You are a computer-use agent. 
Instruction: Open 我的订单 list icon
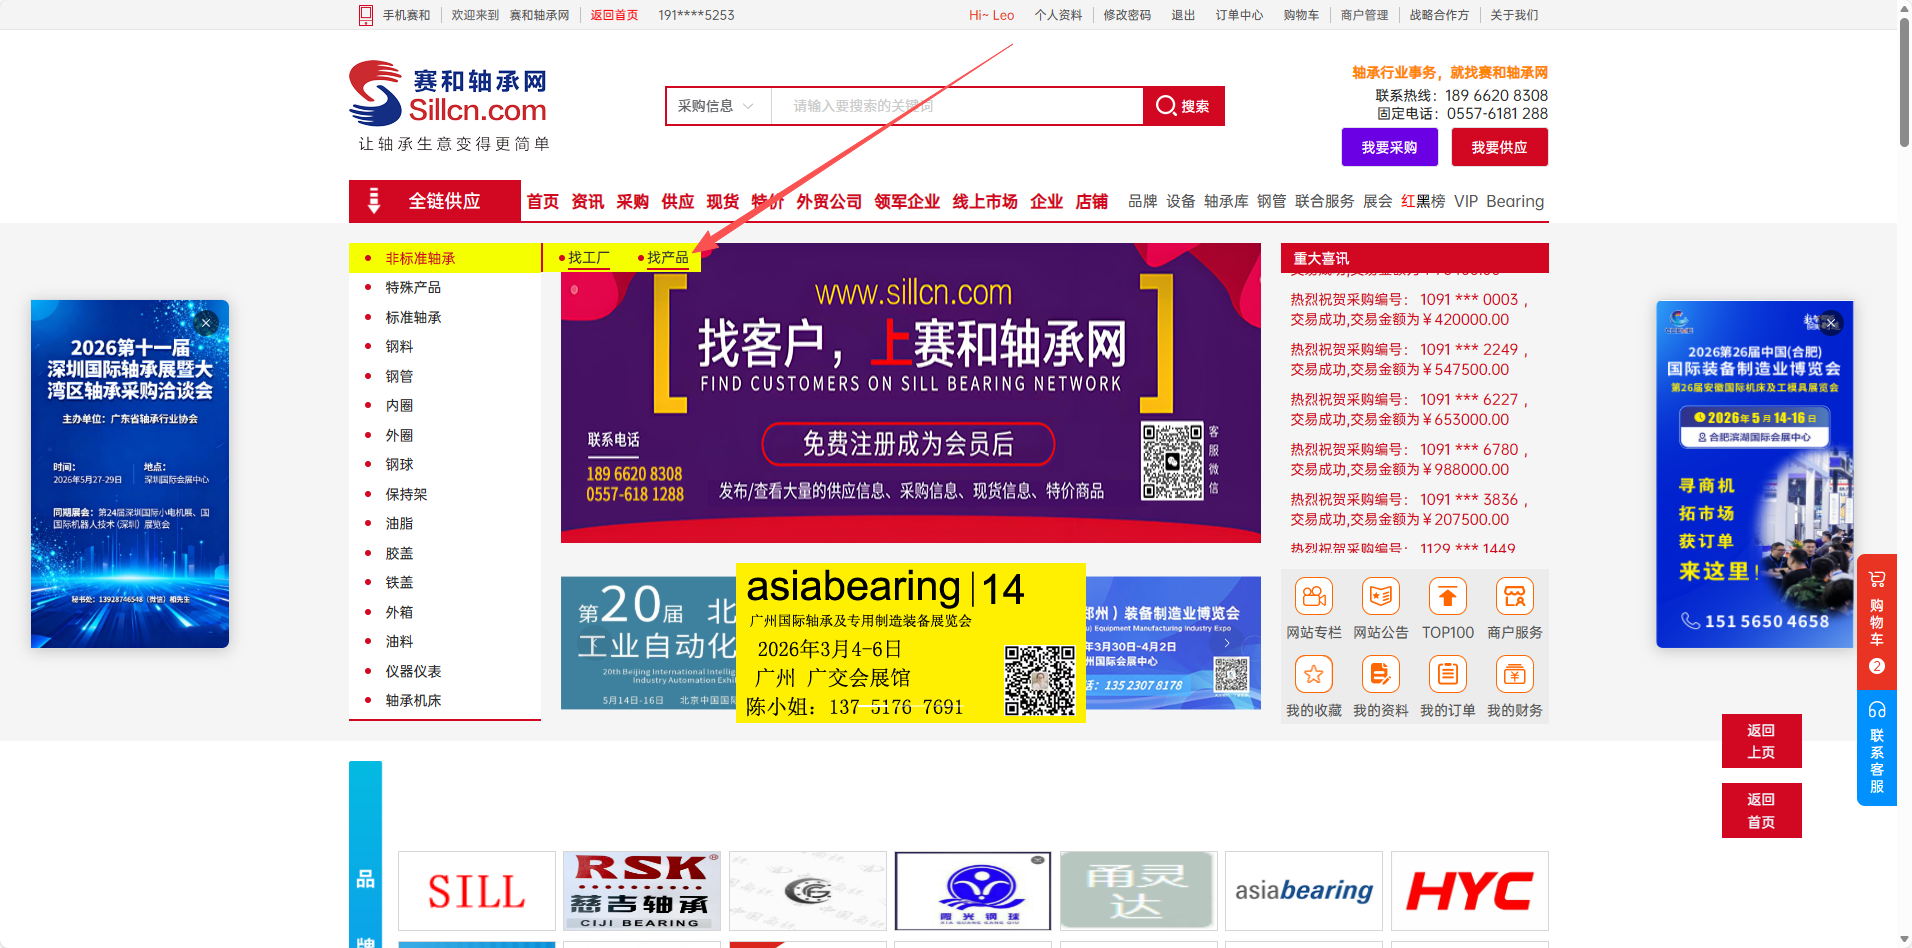[1447, 675]
